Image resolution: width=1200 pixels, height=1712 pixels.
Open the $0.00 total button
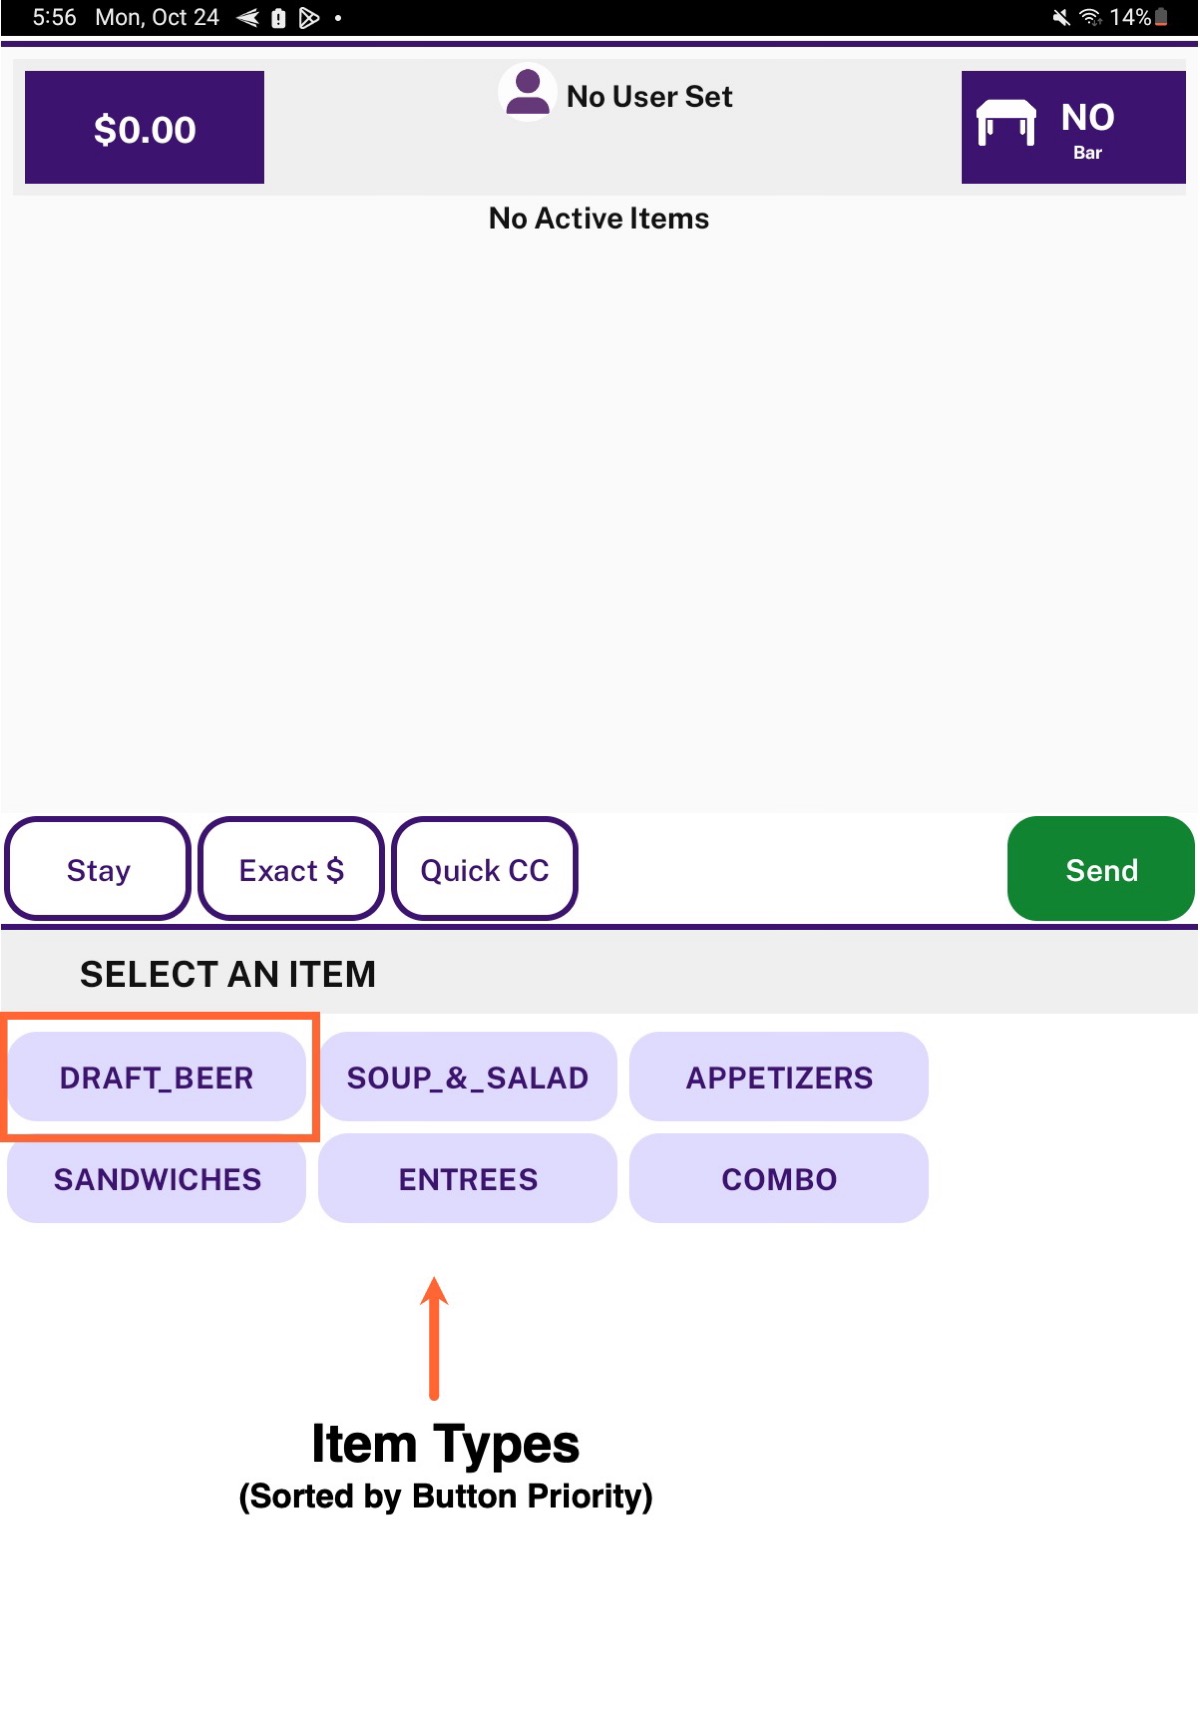[x=144, y=127]
